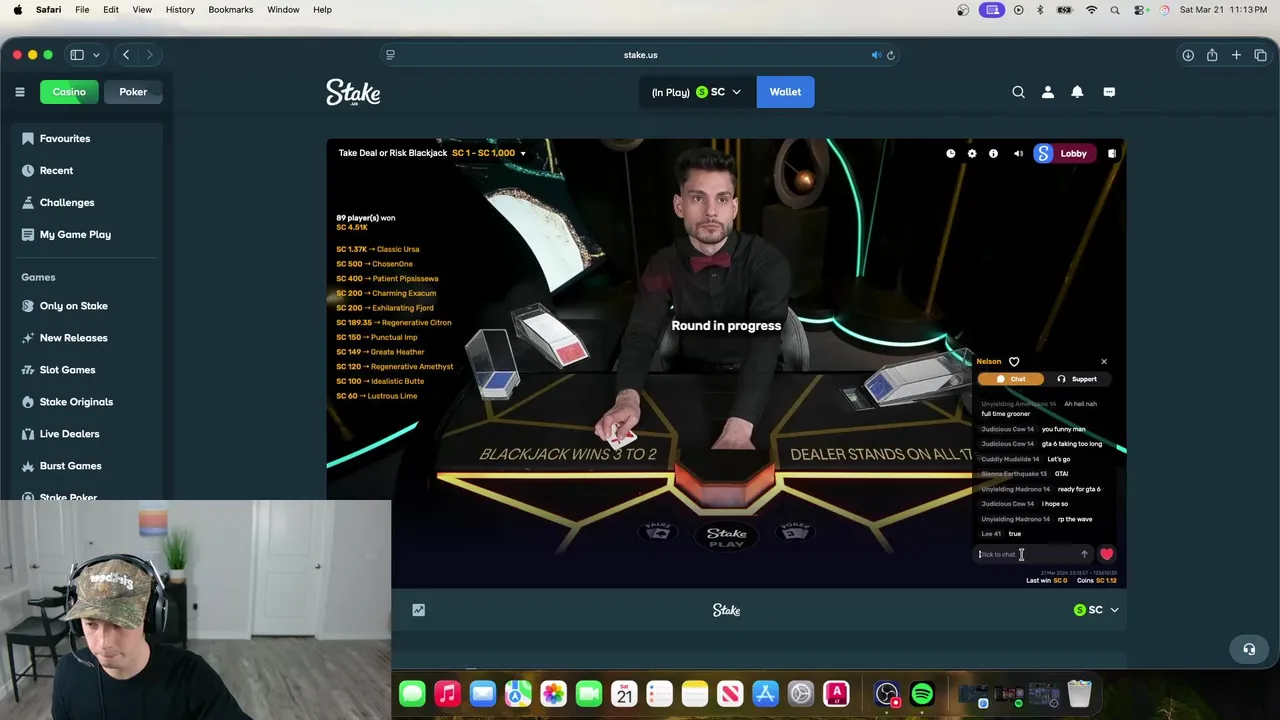The image size is (1280, 720).
Task: Close the dealer chat panel
Action: point(1104,362)
